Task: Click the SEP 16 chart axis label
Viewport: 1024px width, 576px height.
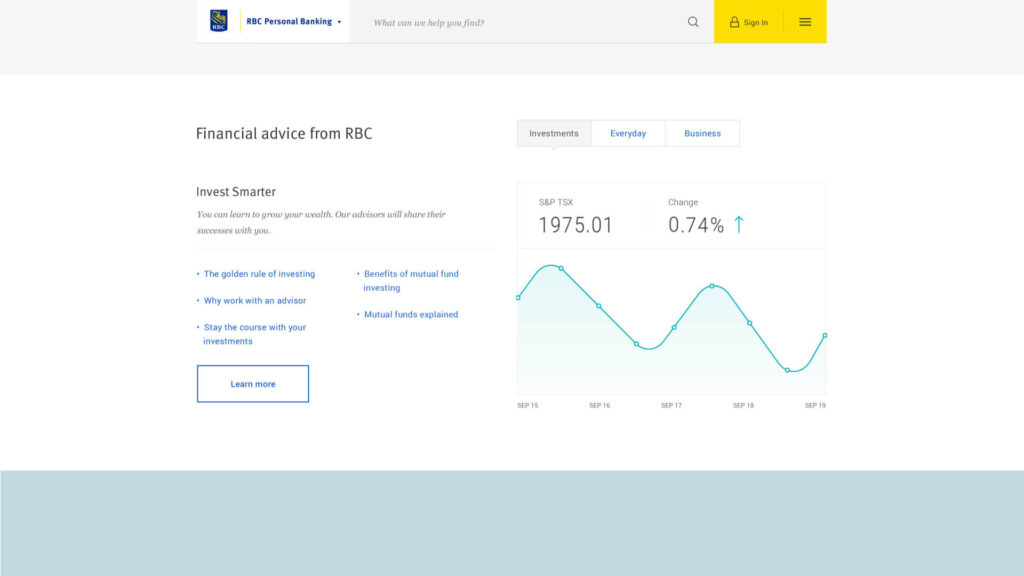Action: (600, 406)
